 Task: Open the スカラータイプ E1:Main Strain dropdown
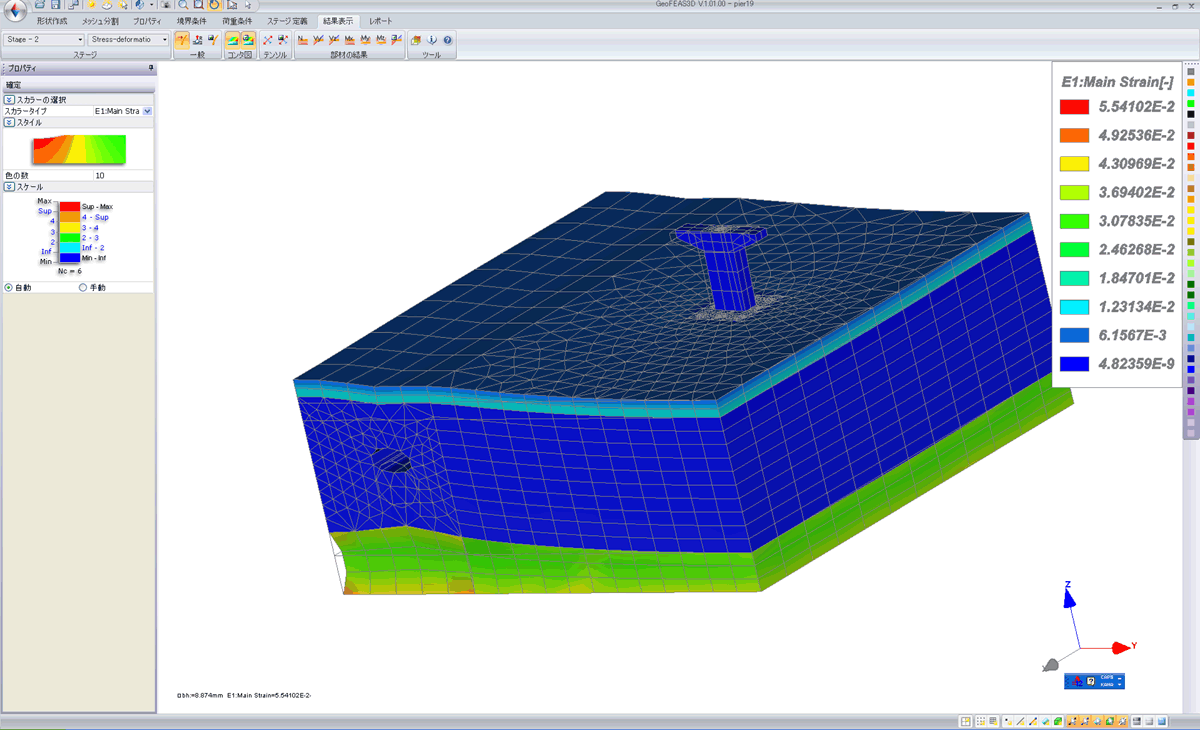point(148,111)
